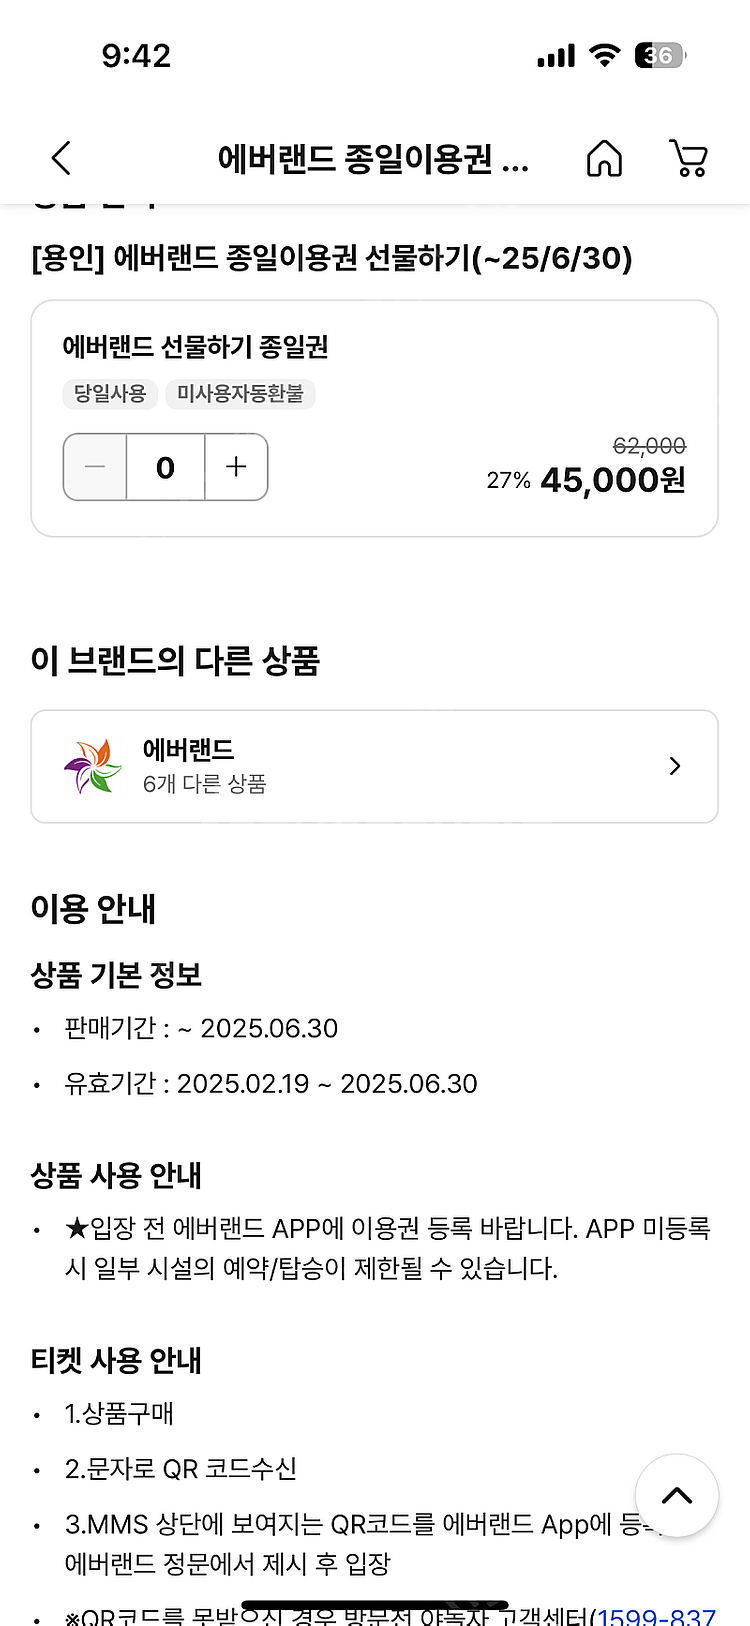Increase ticket quantity with plus button
This screenshot has height=1626, width=750.
pos(236,467)
